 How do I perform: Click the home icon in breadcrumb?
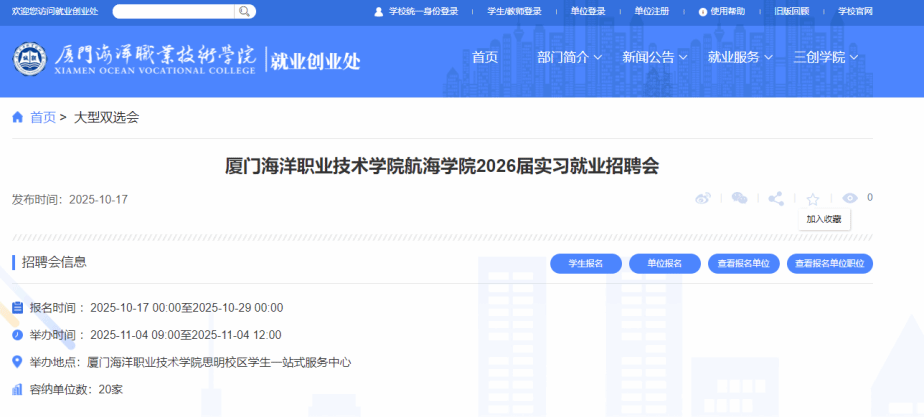(x=18, y=117)
